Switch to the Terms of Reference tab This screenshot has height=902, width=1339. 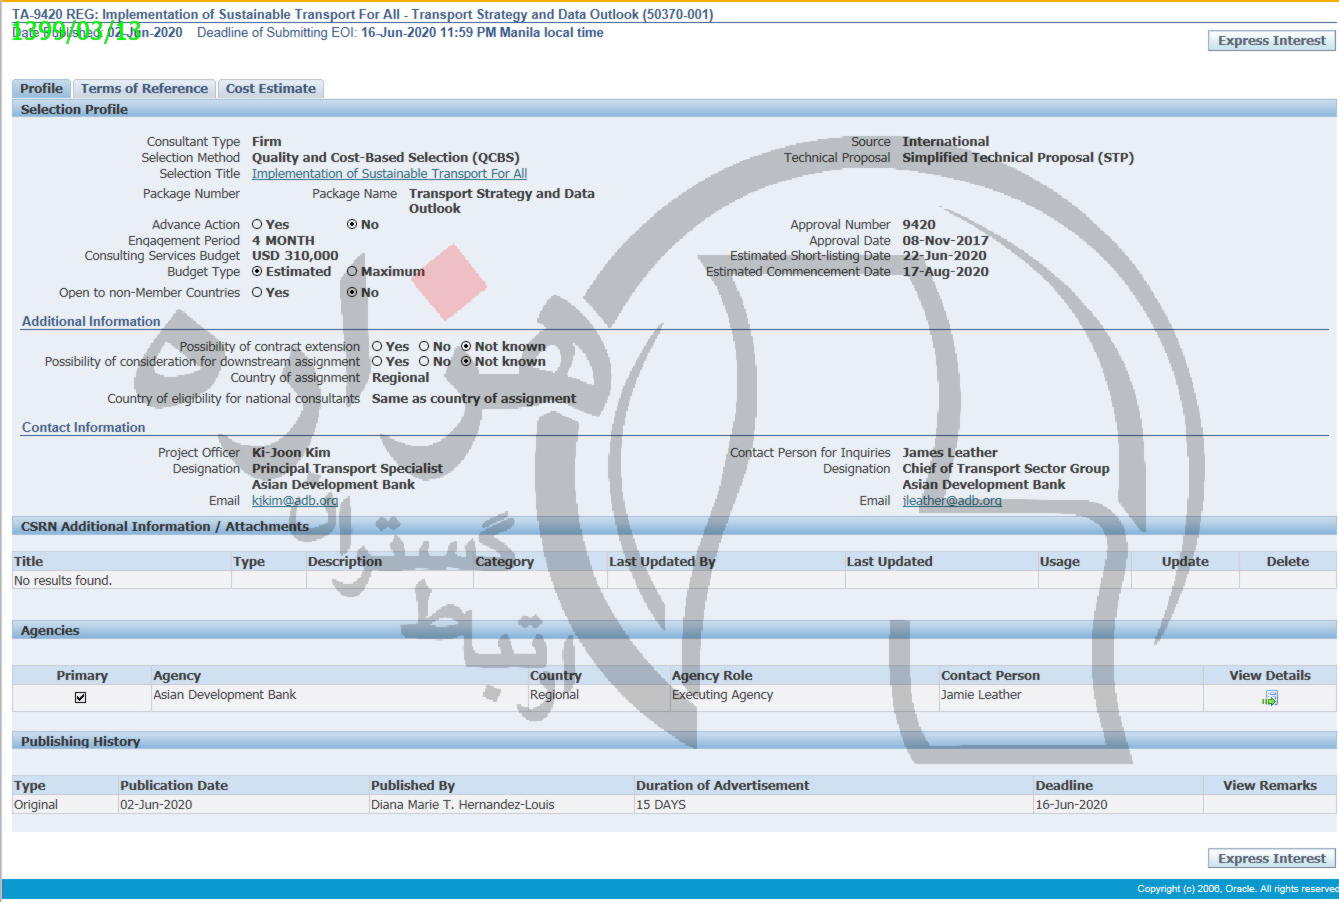tap(144, 89)
